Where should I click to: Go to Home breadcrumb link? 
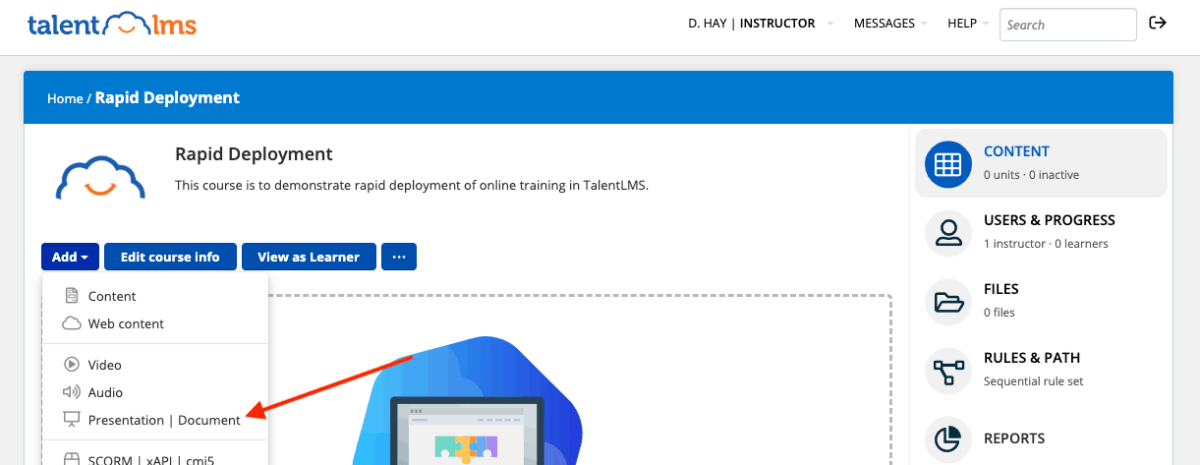pos(64,98)
